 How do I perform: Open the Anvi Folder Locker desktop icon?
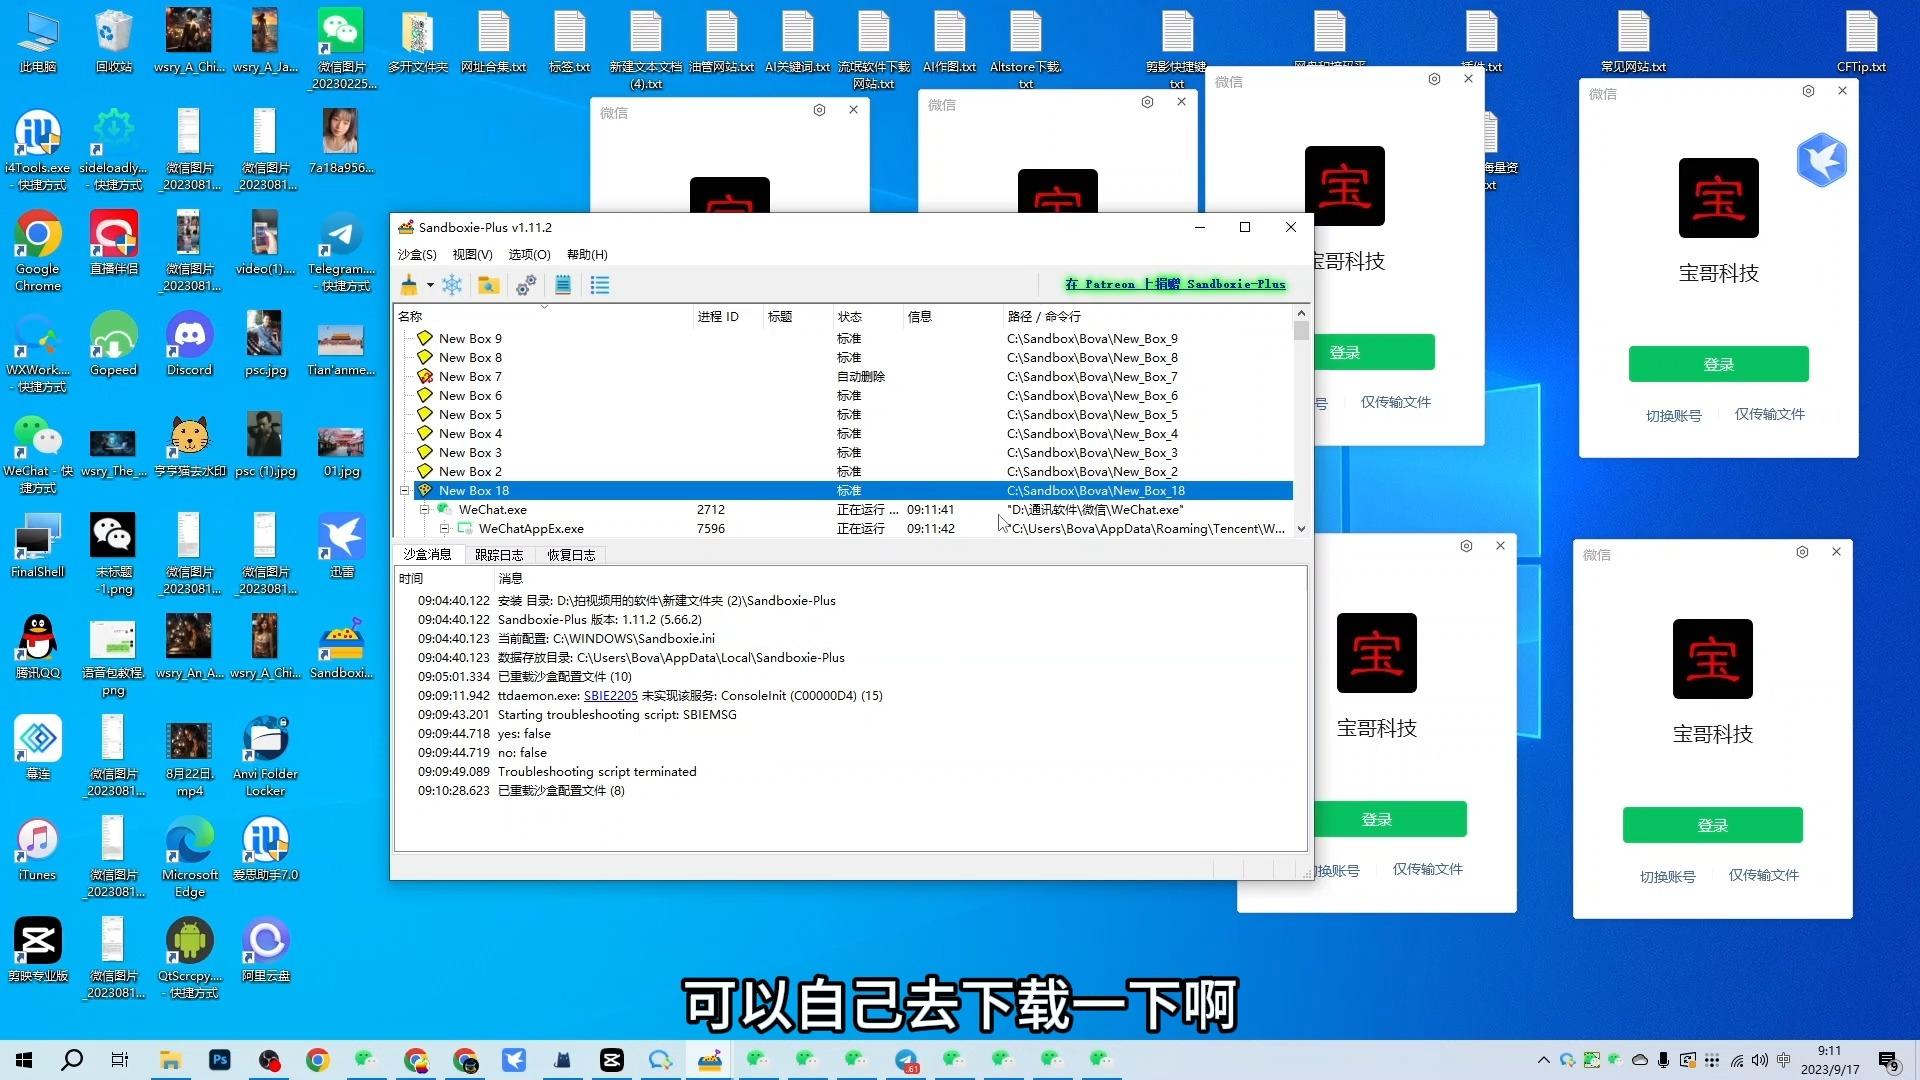[x=265, y=757]
